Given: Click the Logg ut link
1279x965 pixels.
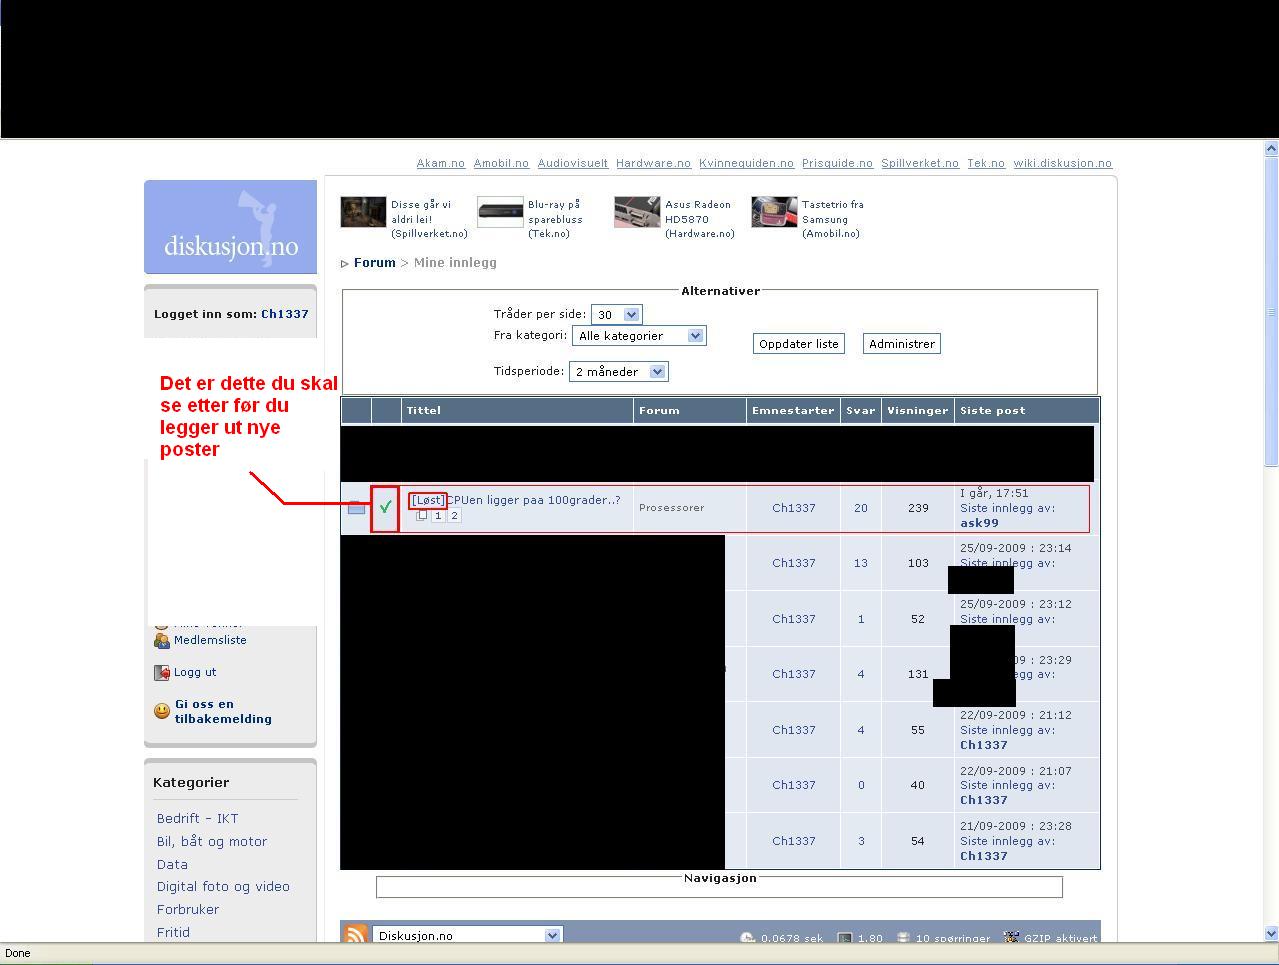Looking at the screenshot, I should [195, 672].
